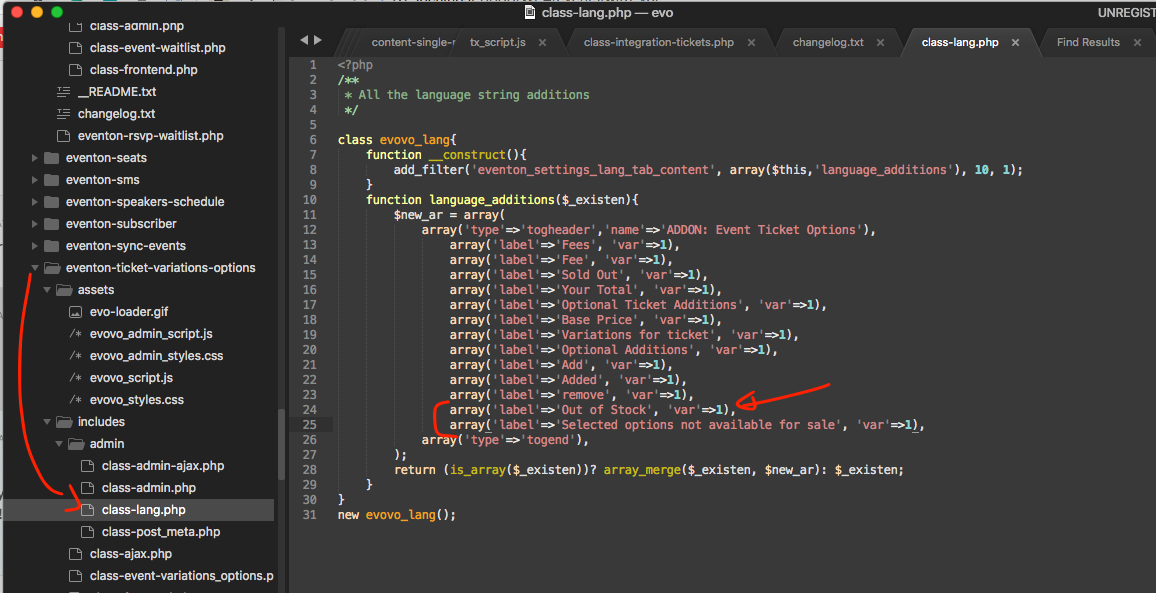Collapse the eventon-ticket-variations-options folder

[36, 268]
